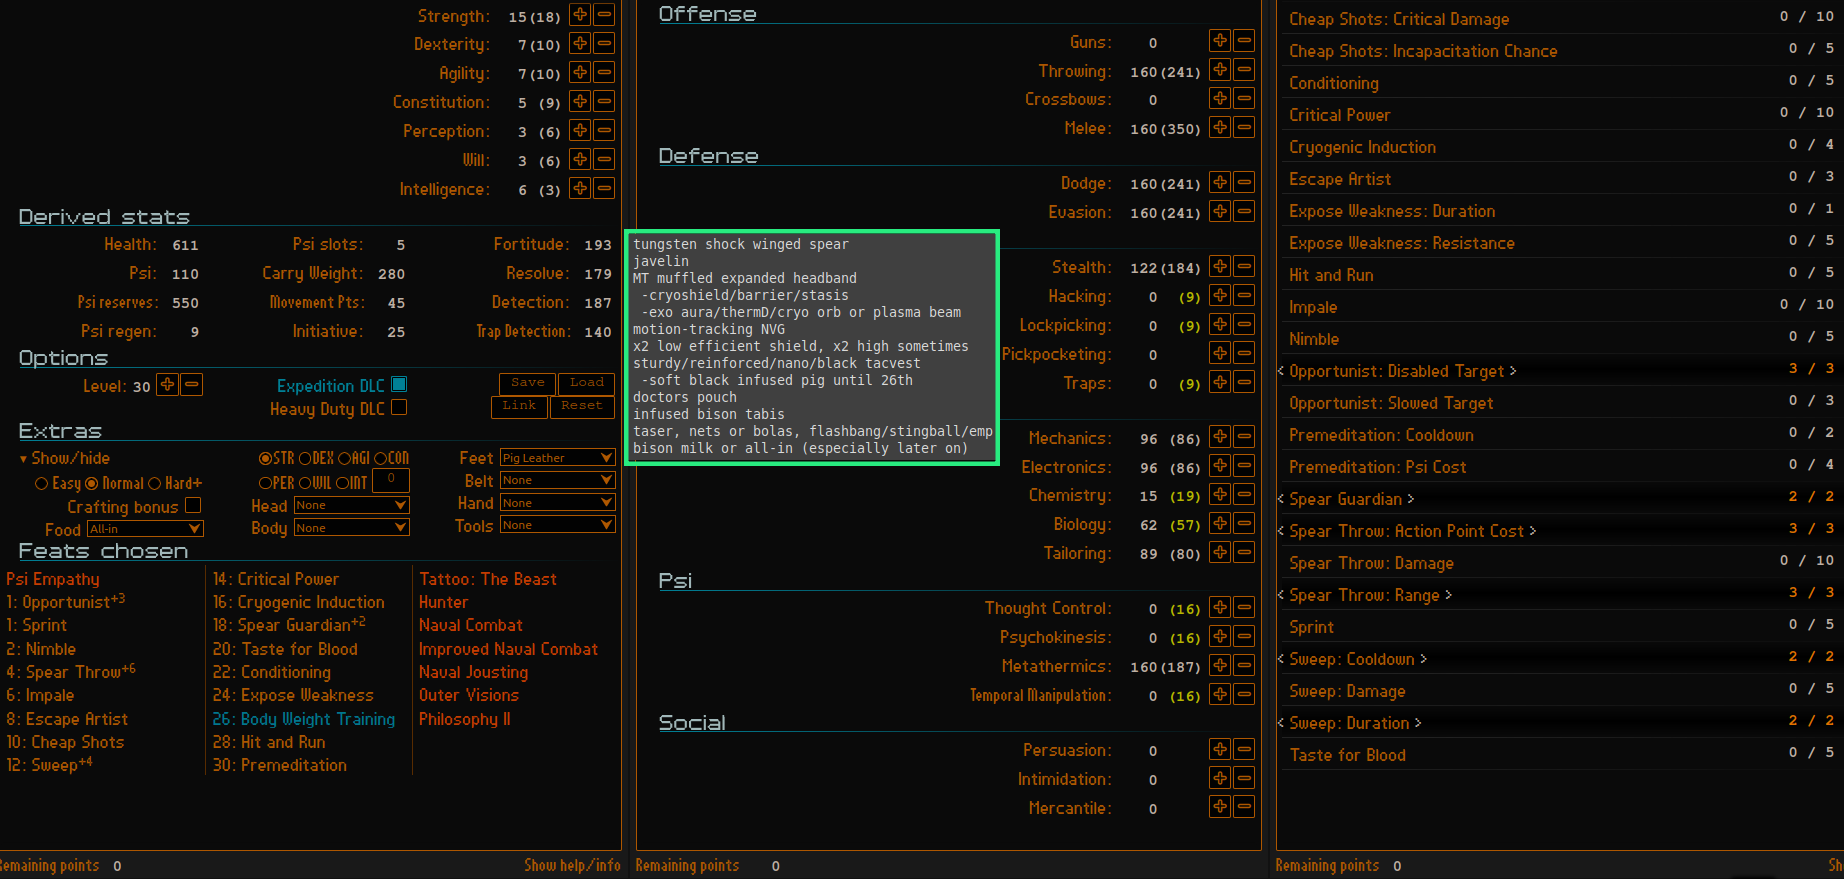The height and width of the screenshot is (881, 1844).
Task: Increase Spear Throw: Range with right arrow
Action: 1448,595
